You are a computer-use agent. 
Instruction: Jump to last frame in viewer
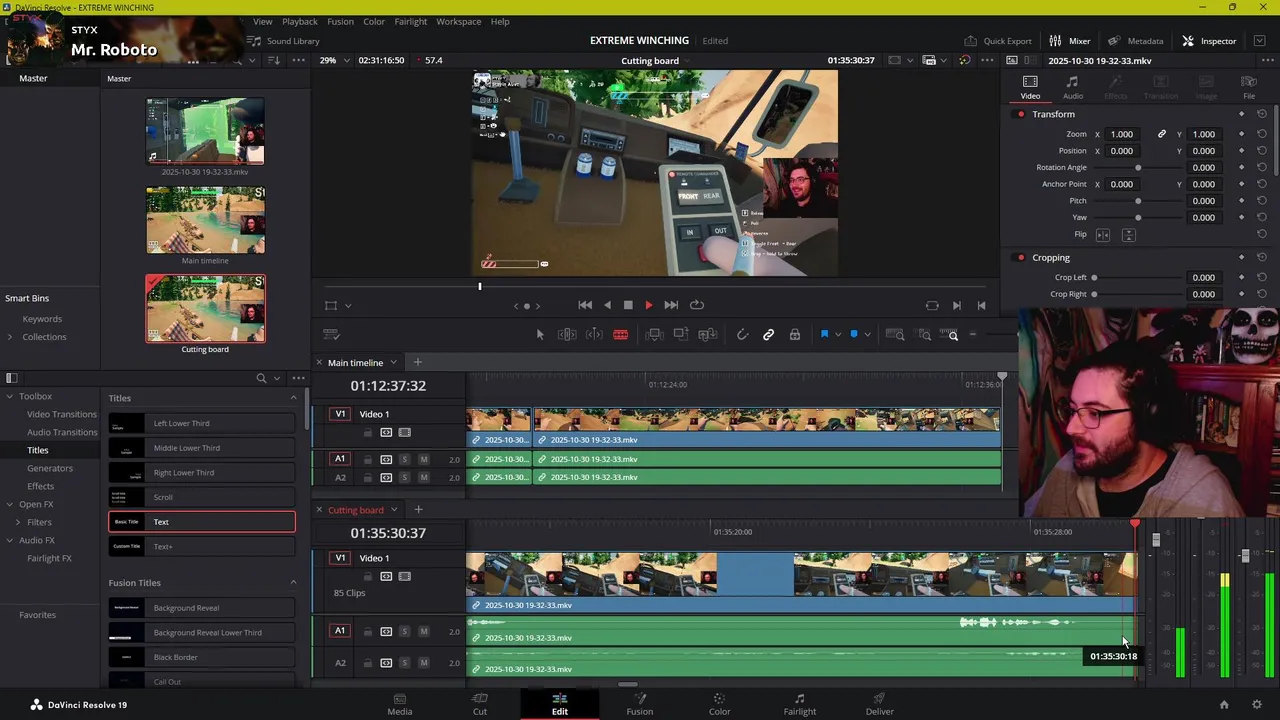click(671, 305)
